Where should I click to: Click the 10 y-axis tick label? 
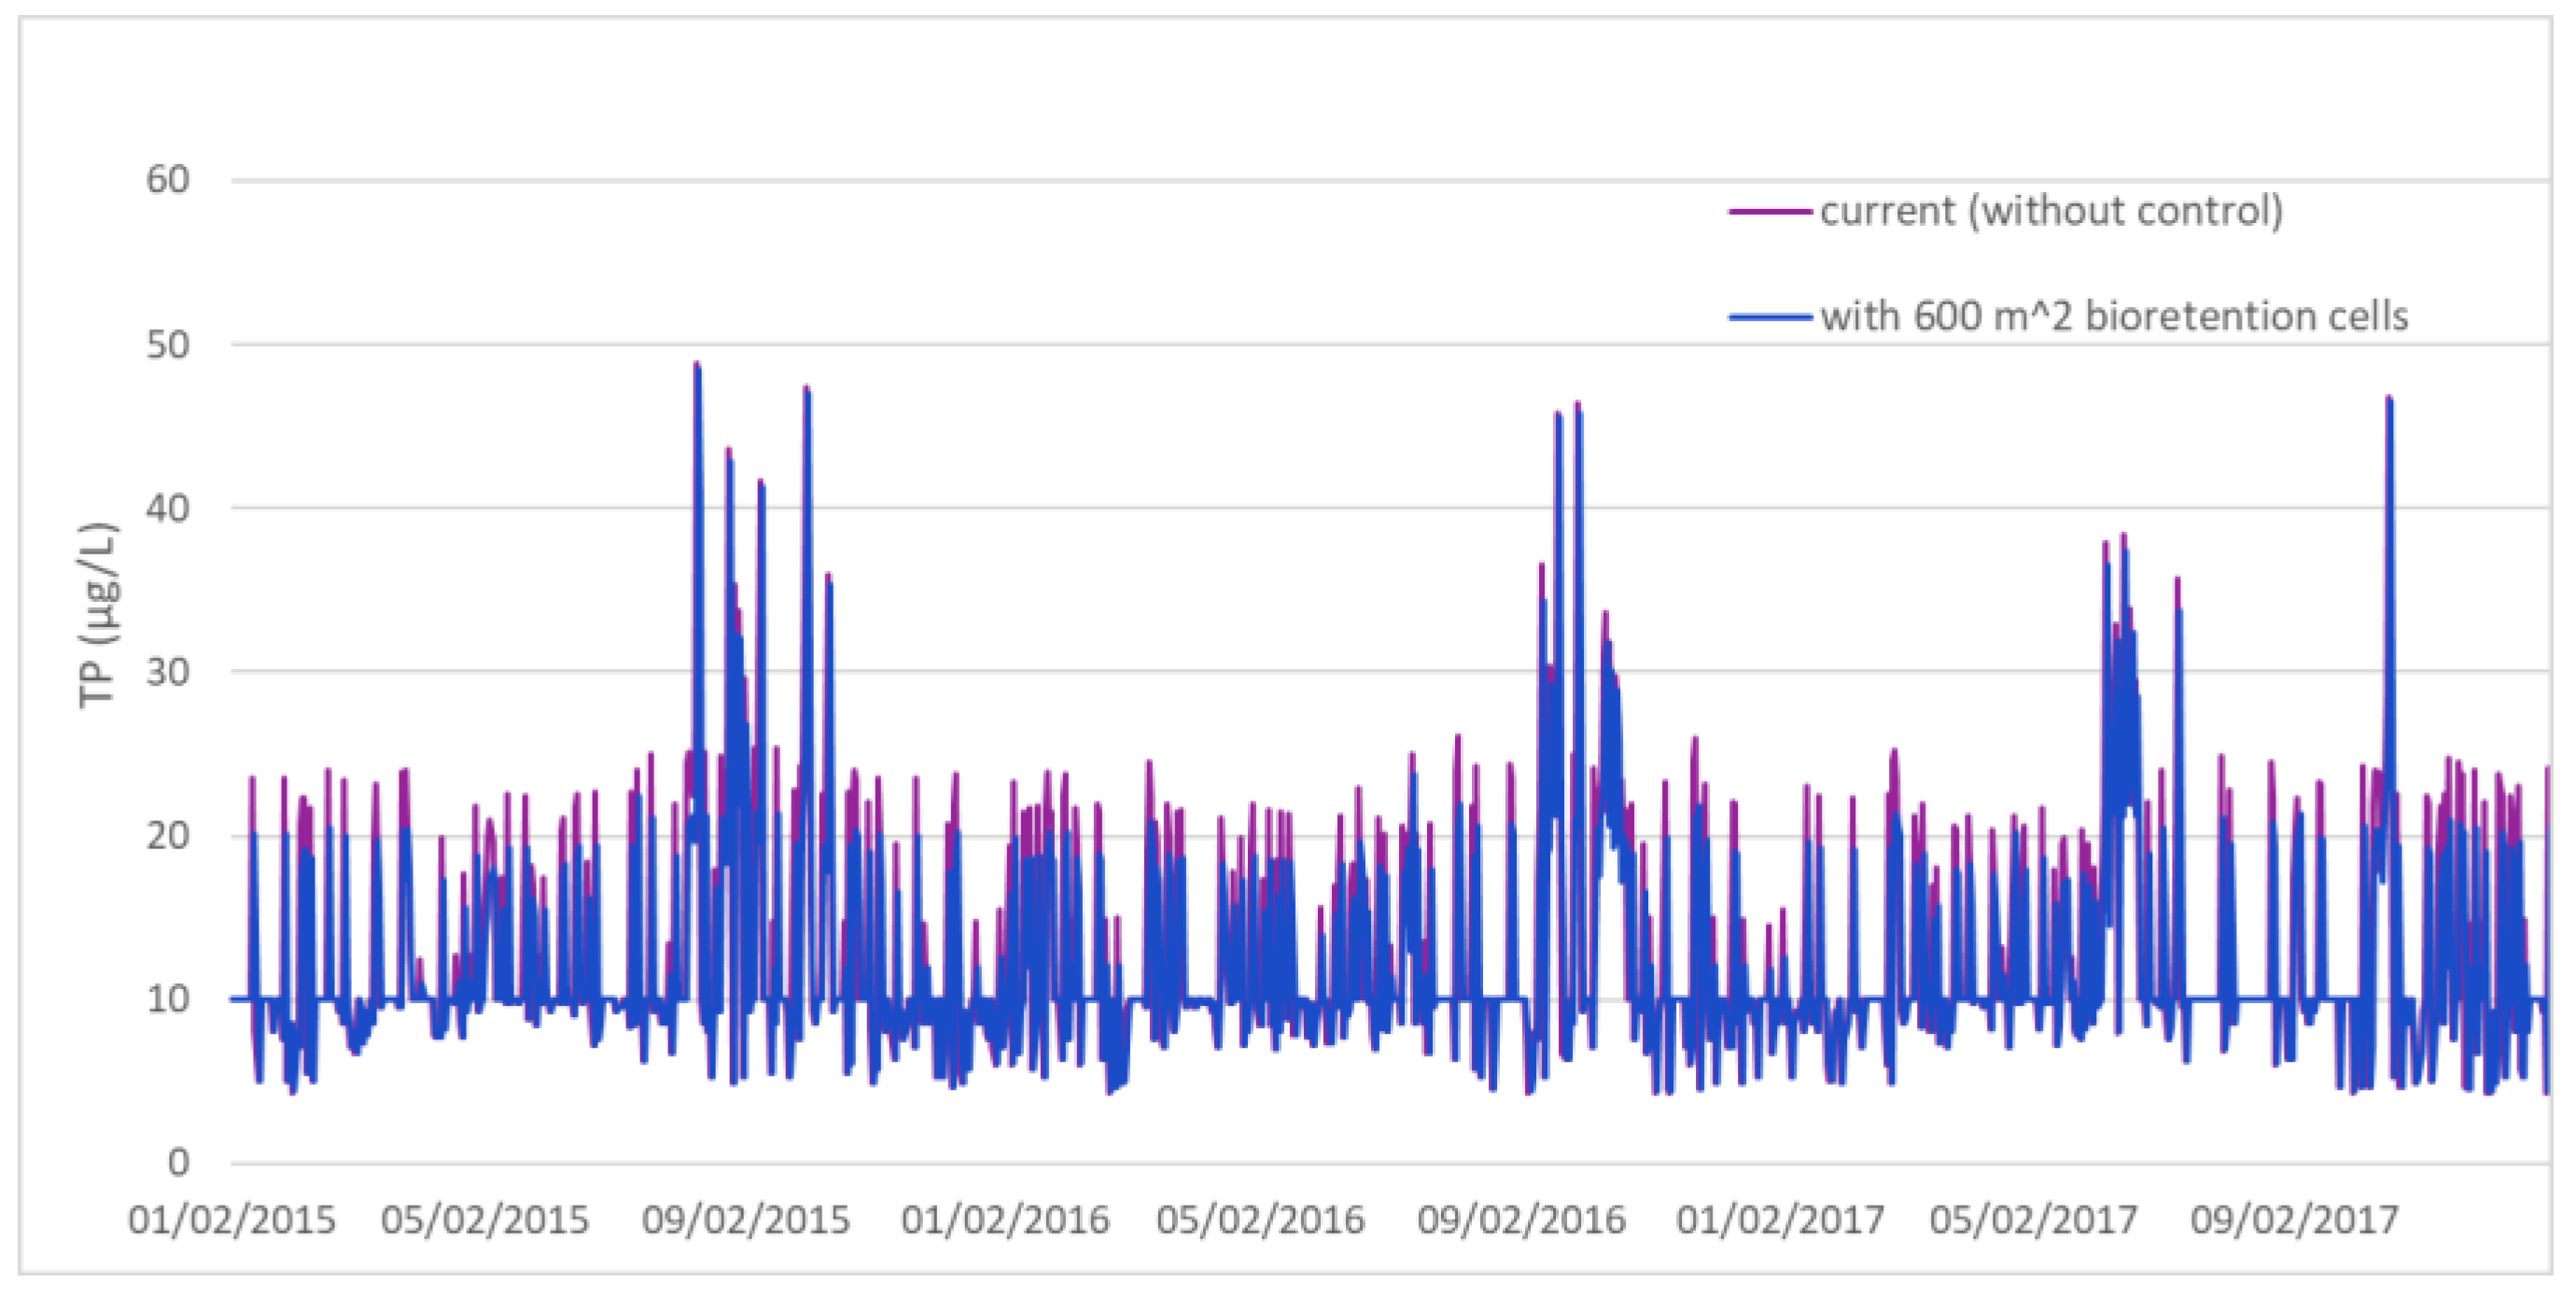tap(167, 998)
